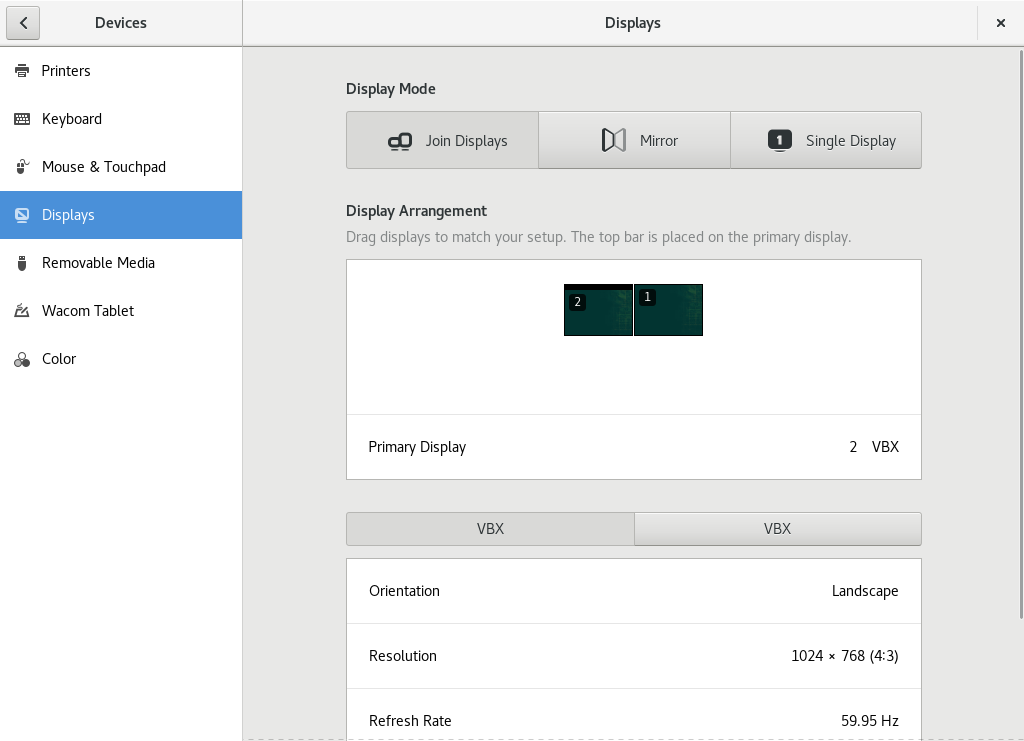Expand the Resolution 1024 × 768 options

click(633, 656)
